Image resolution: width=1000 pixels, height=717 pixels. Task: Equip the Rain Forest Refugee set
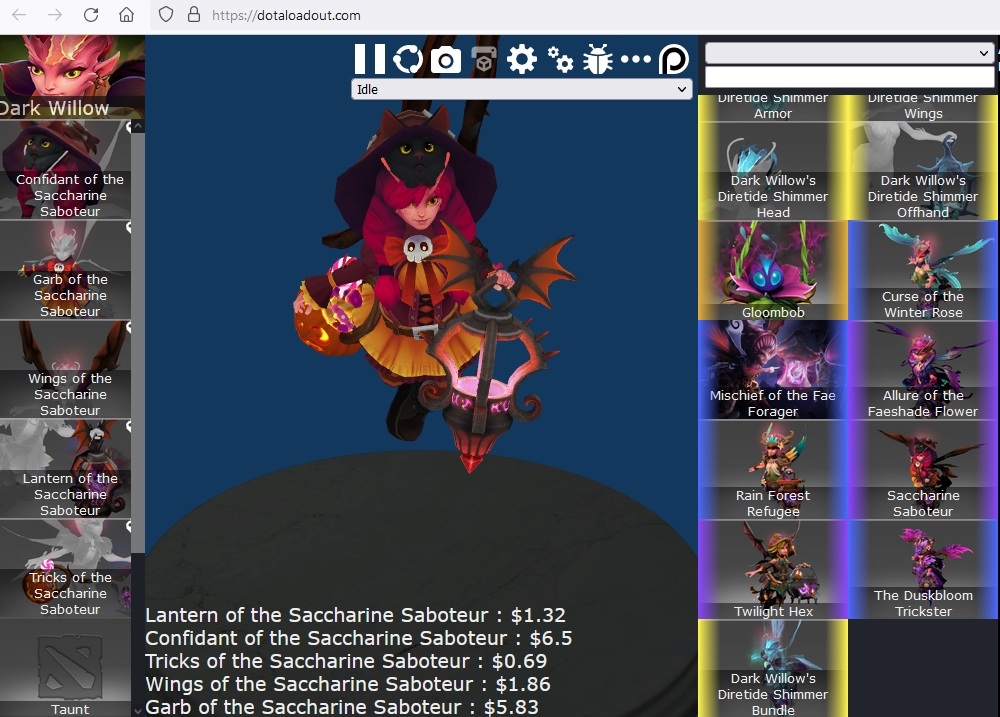coord(772,469)
